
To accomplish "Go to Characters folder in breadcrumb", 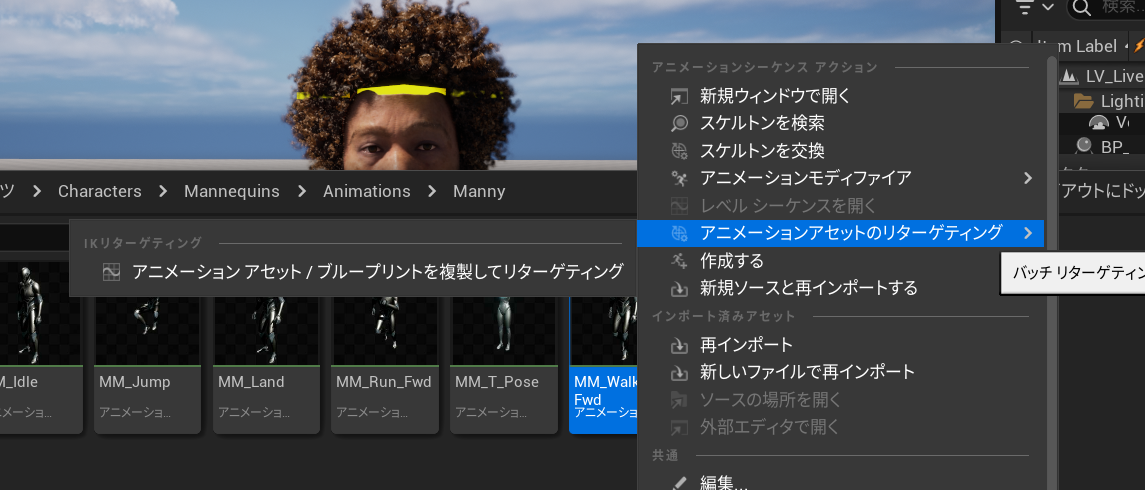I will pos(99,191).
